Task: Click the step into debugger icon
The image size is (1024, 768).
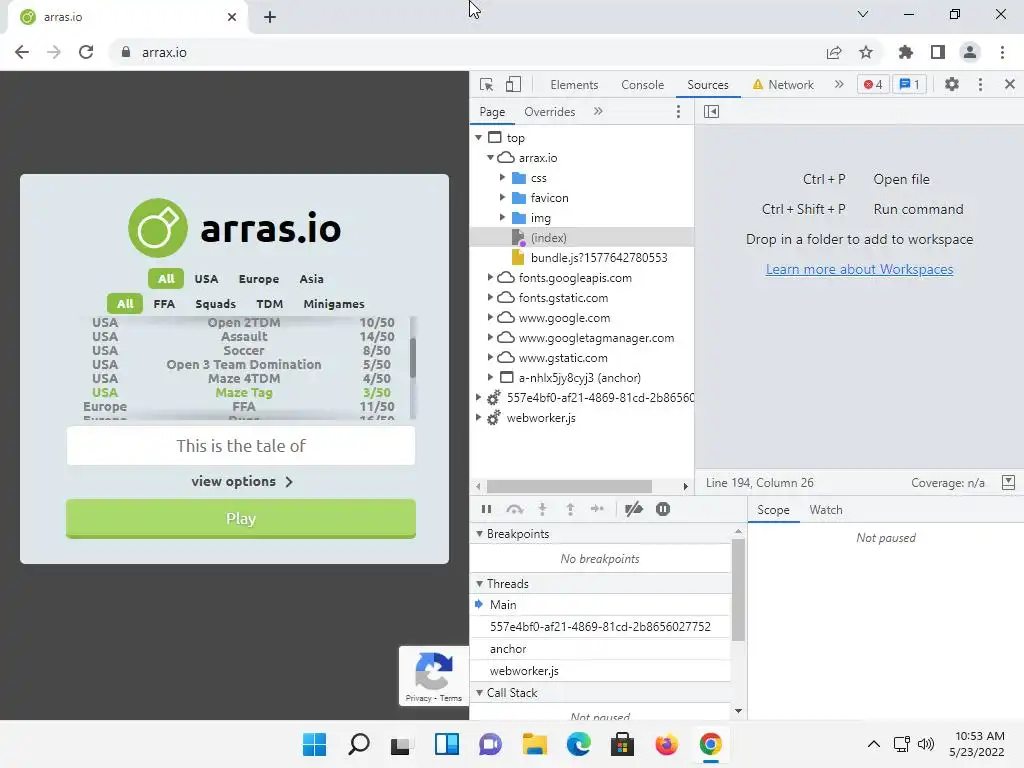Action: pyautogui.click(x=542, y=509)
